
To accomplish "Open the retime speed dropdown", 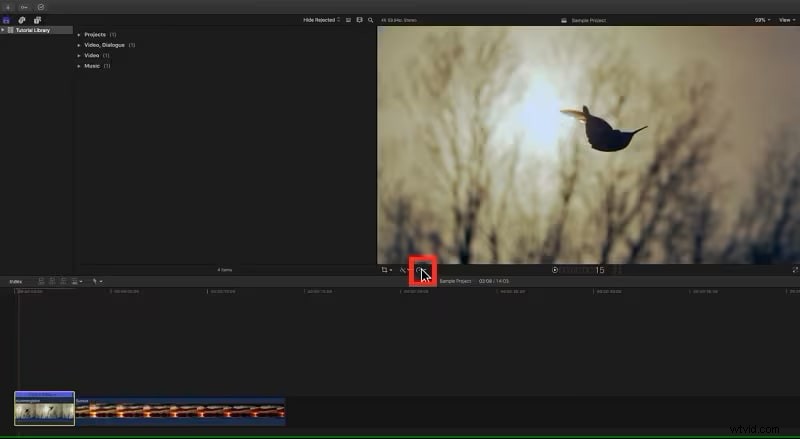I will click(x=421, y=270).
